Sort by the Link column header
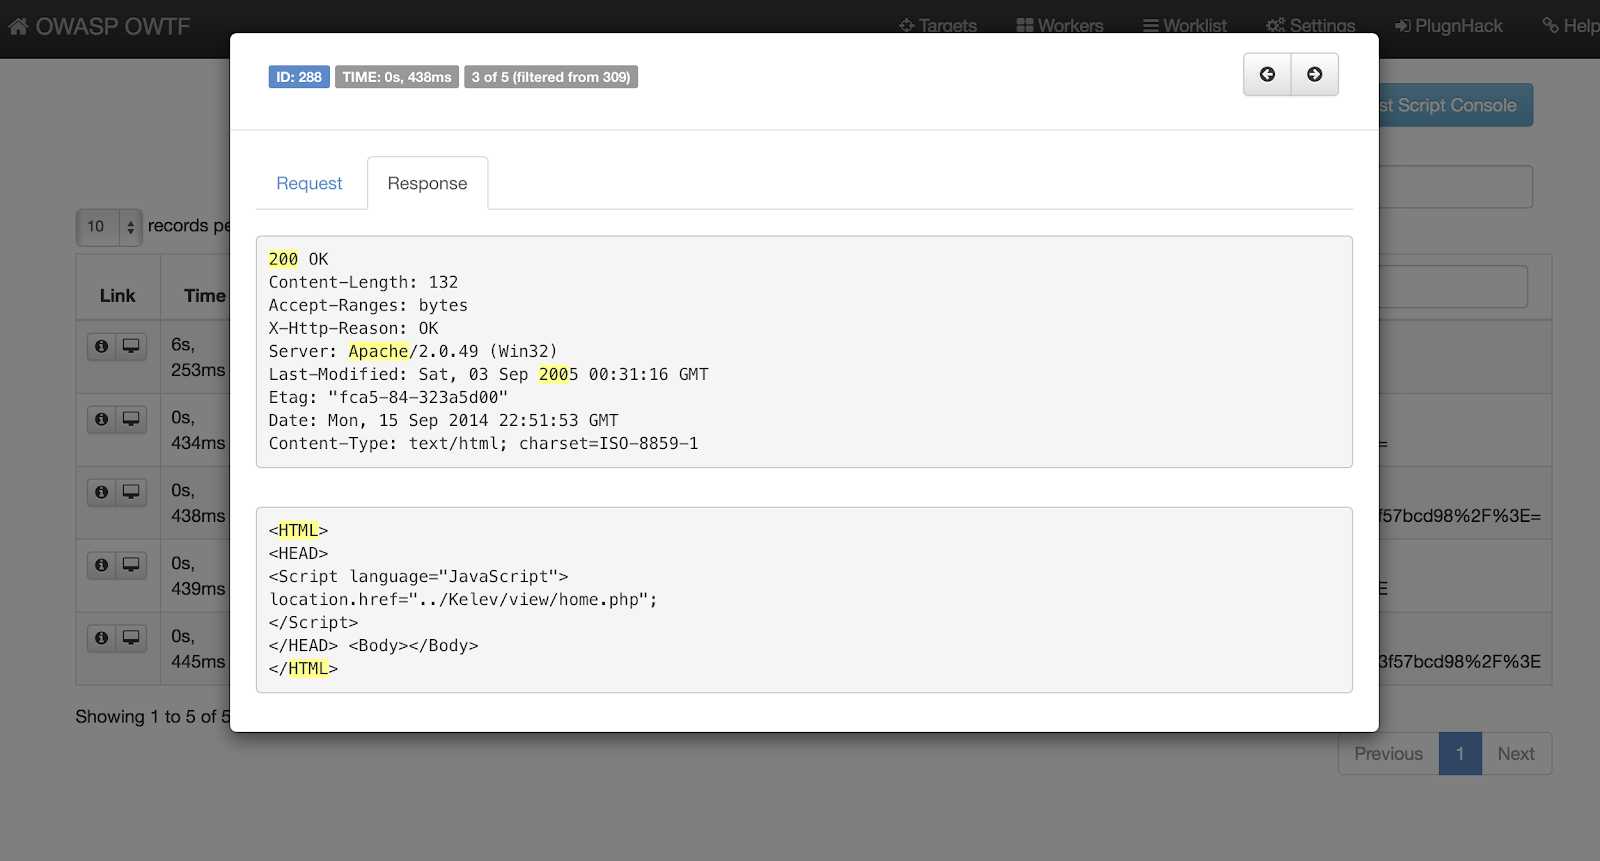This screenshot has width=1600, height=861. tap(117, 296)
